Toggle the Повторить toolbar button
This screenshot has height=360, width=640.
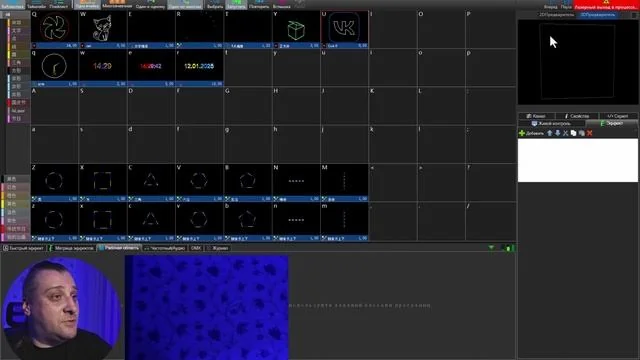pos(258,4)
